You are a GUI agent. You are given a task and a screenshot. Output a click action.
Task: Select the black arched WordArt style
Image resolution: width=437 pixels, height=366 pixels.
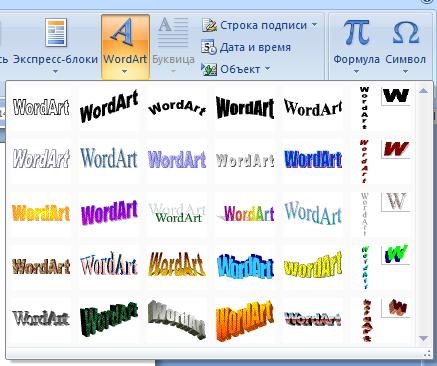coord(177,108)
